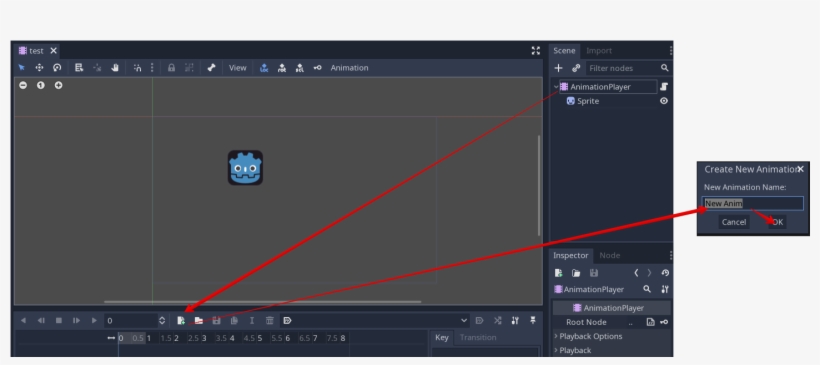Create new resource in Inspector
The image size is (820, 365).
pyautogui.click(x=559, y=273)
